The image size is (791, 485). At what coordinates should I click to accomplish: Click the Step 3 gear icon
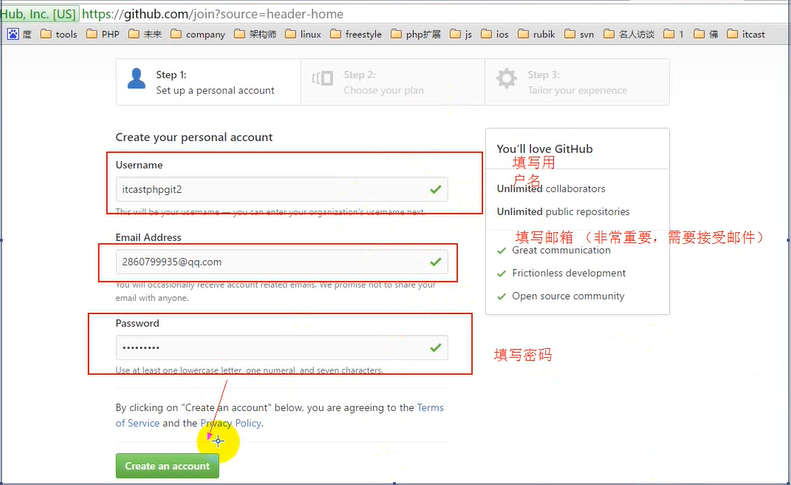click(x=506, y=79)
